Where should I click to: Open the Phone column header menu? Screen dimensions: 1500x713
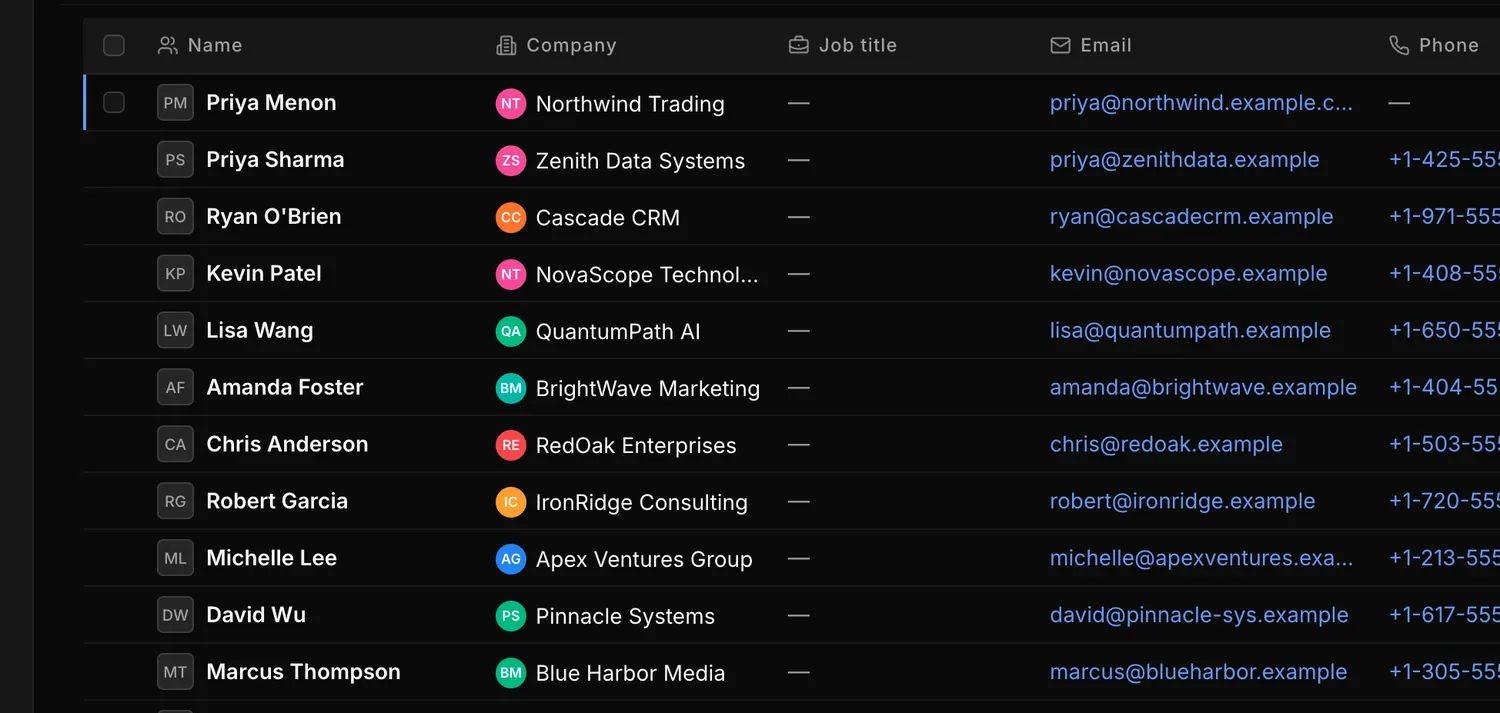(1448, 45)
